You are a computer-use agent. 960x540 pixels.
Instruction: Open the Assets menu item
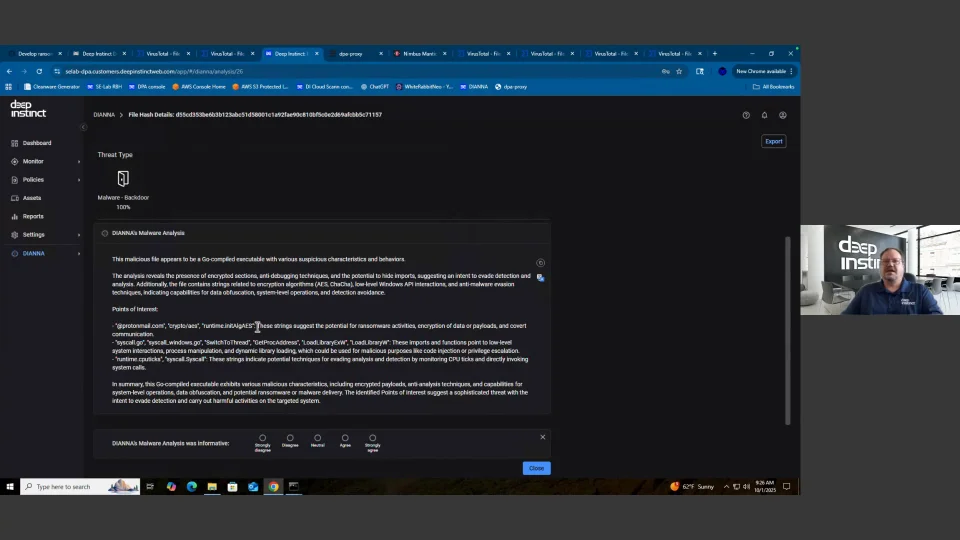coord(32,198)
